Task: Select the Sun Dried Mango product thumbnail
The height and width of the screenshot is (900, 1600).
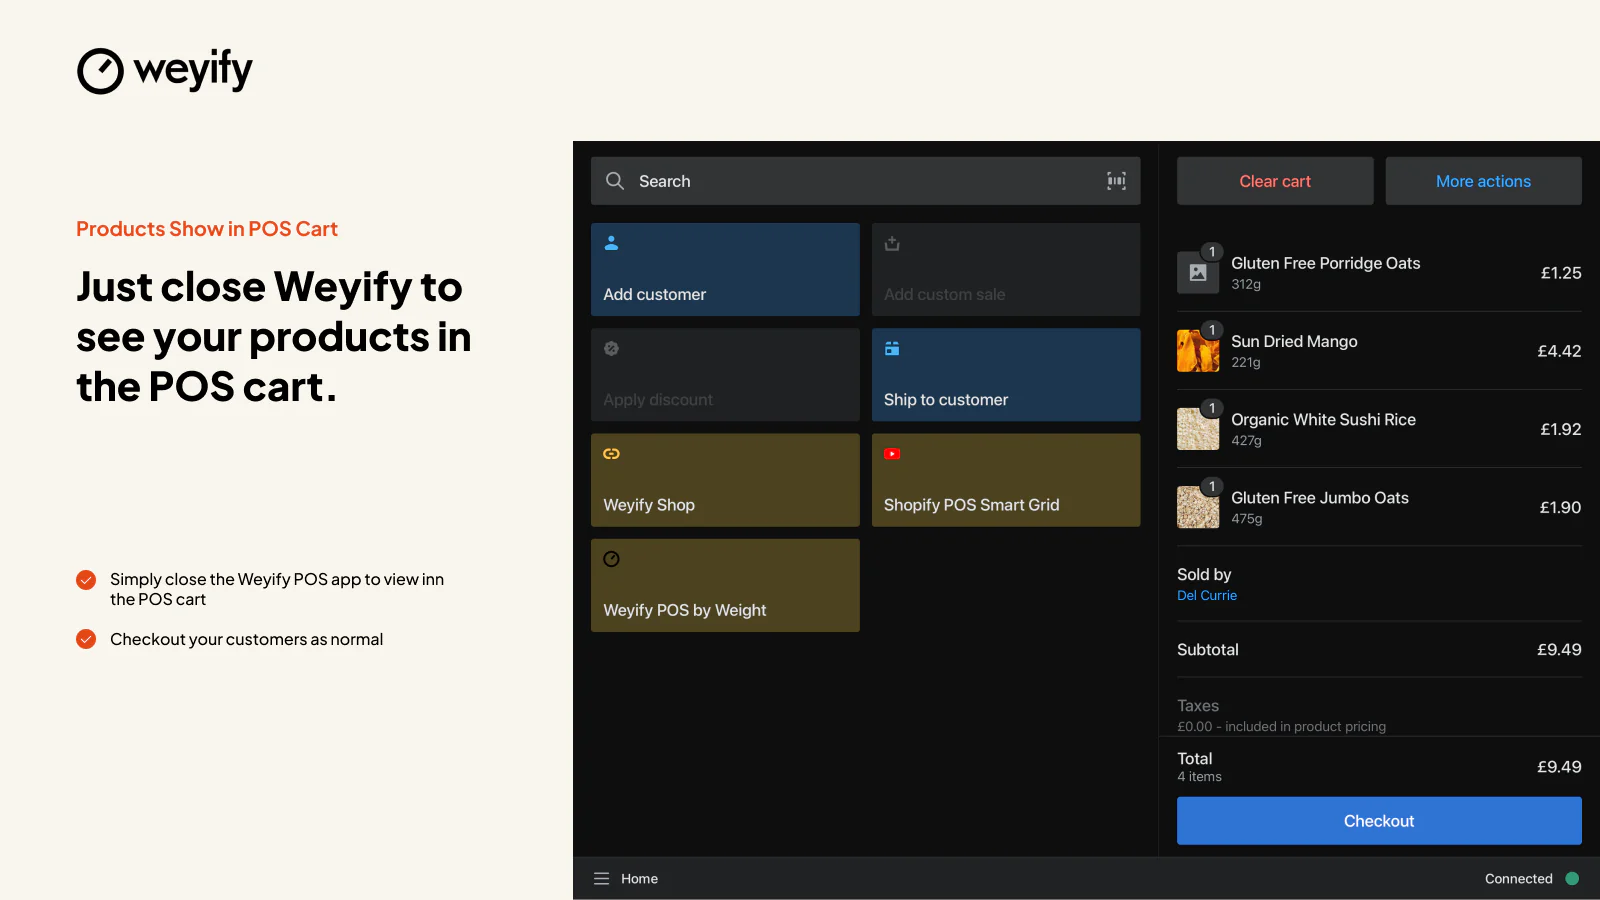Action: (x=1198, y=351)
